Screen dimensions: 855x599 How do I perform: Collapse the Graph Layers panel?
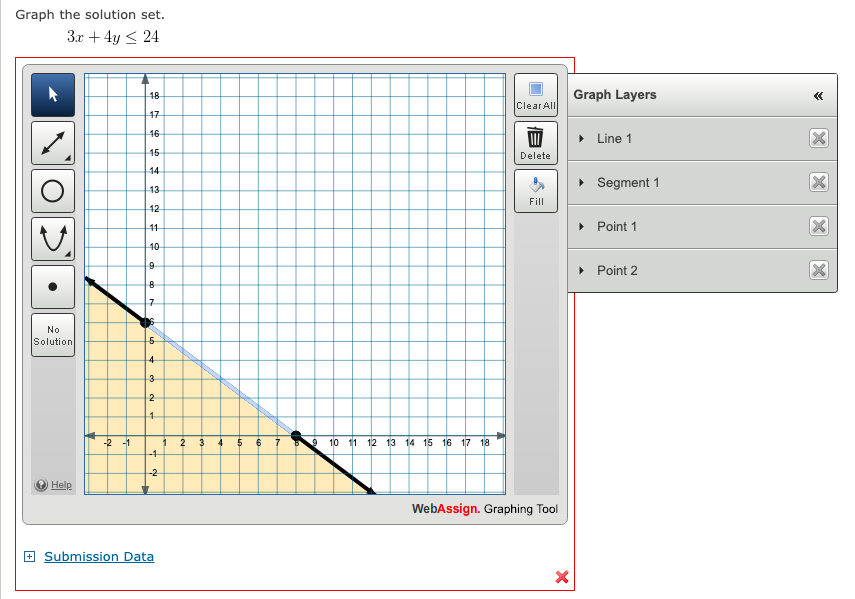819,95
